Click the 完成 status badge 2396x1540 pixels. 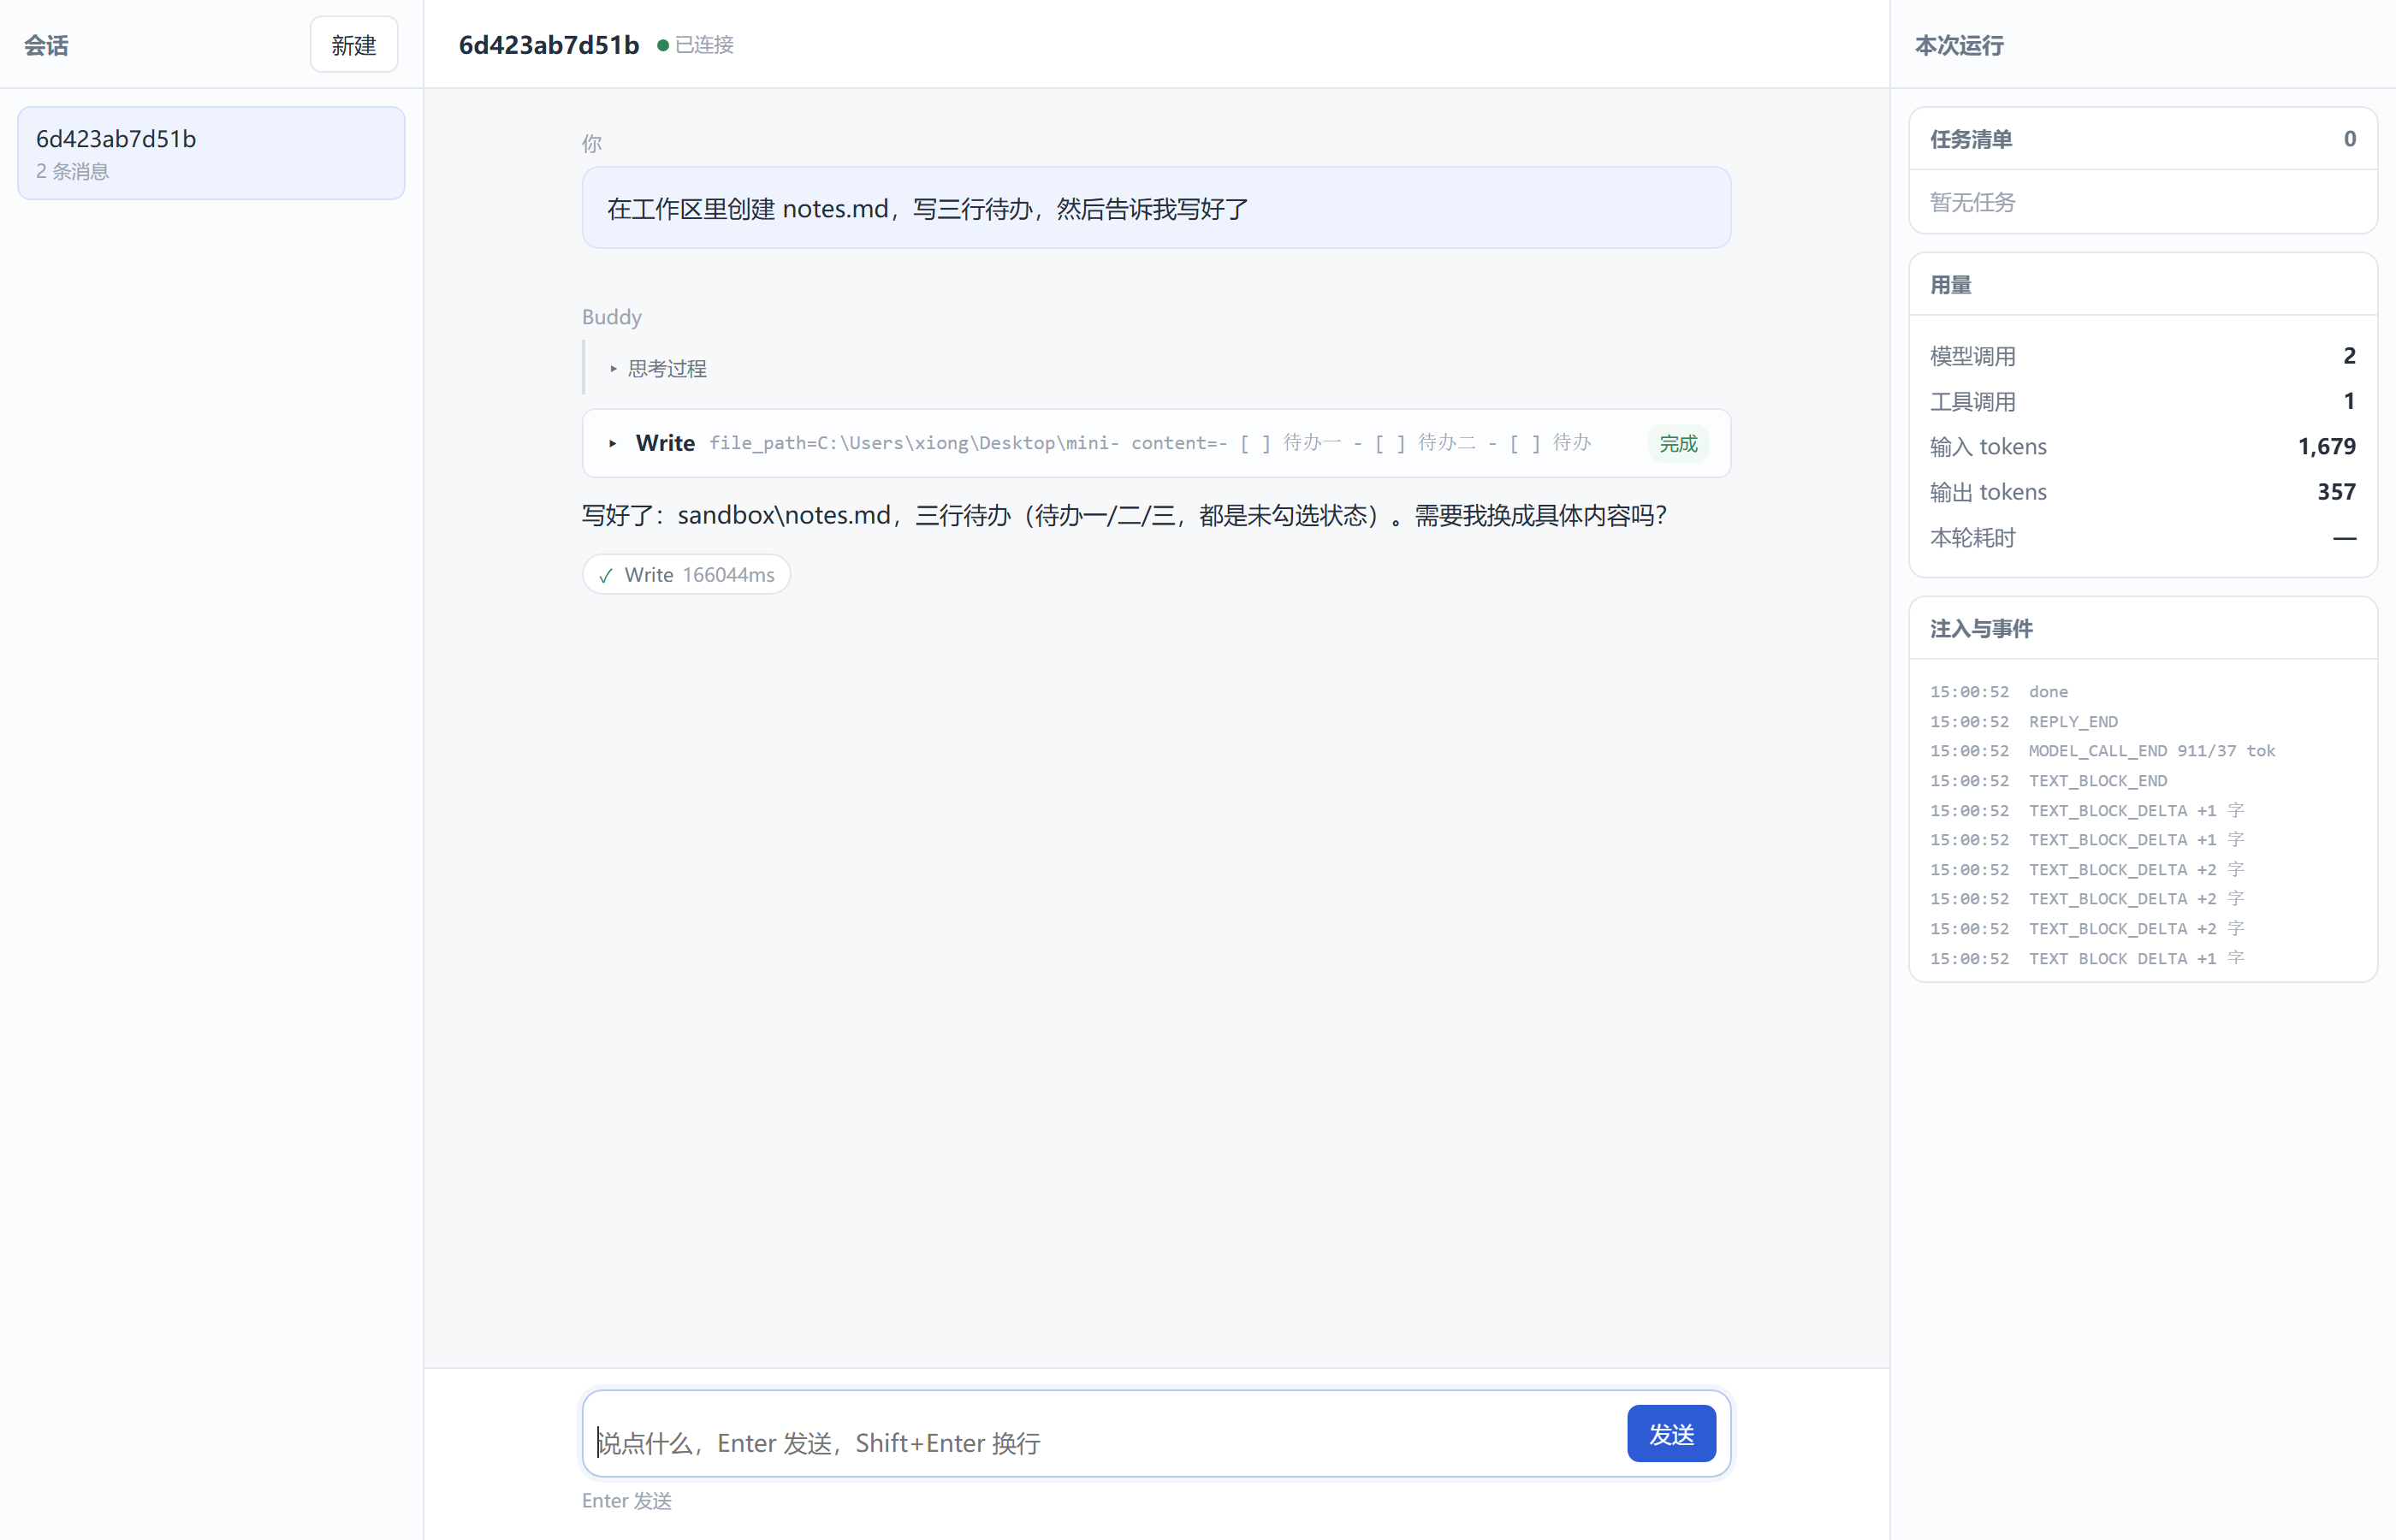coord(1678,443)
